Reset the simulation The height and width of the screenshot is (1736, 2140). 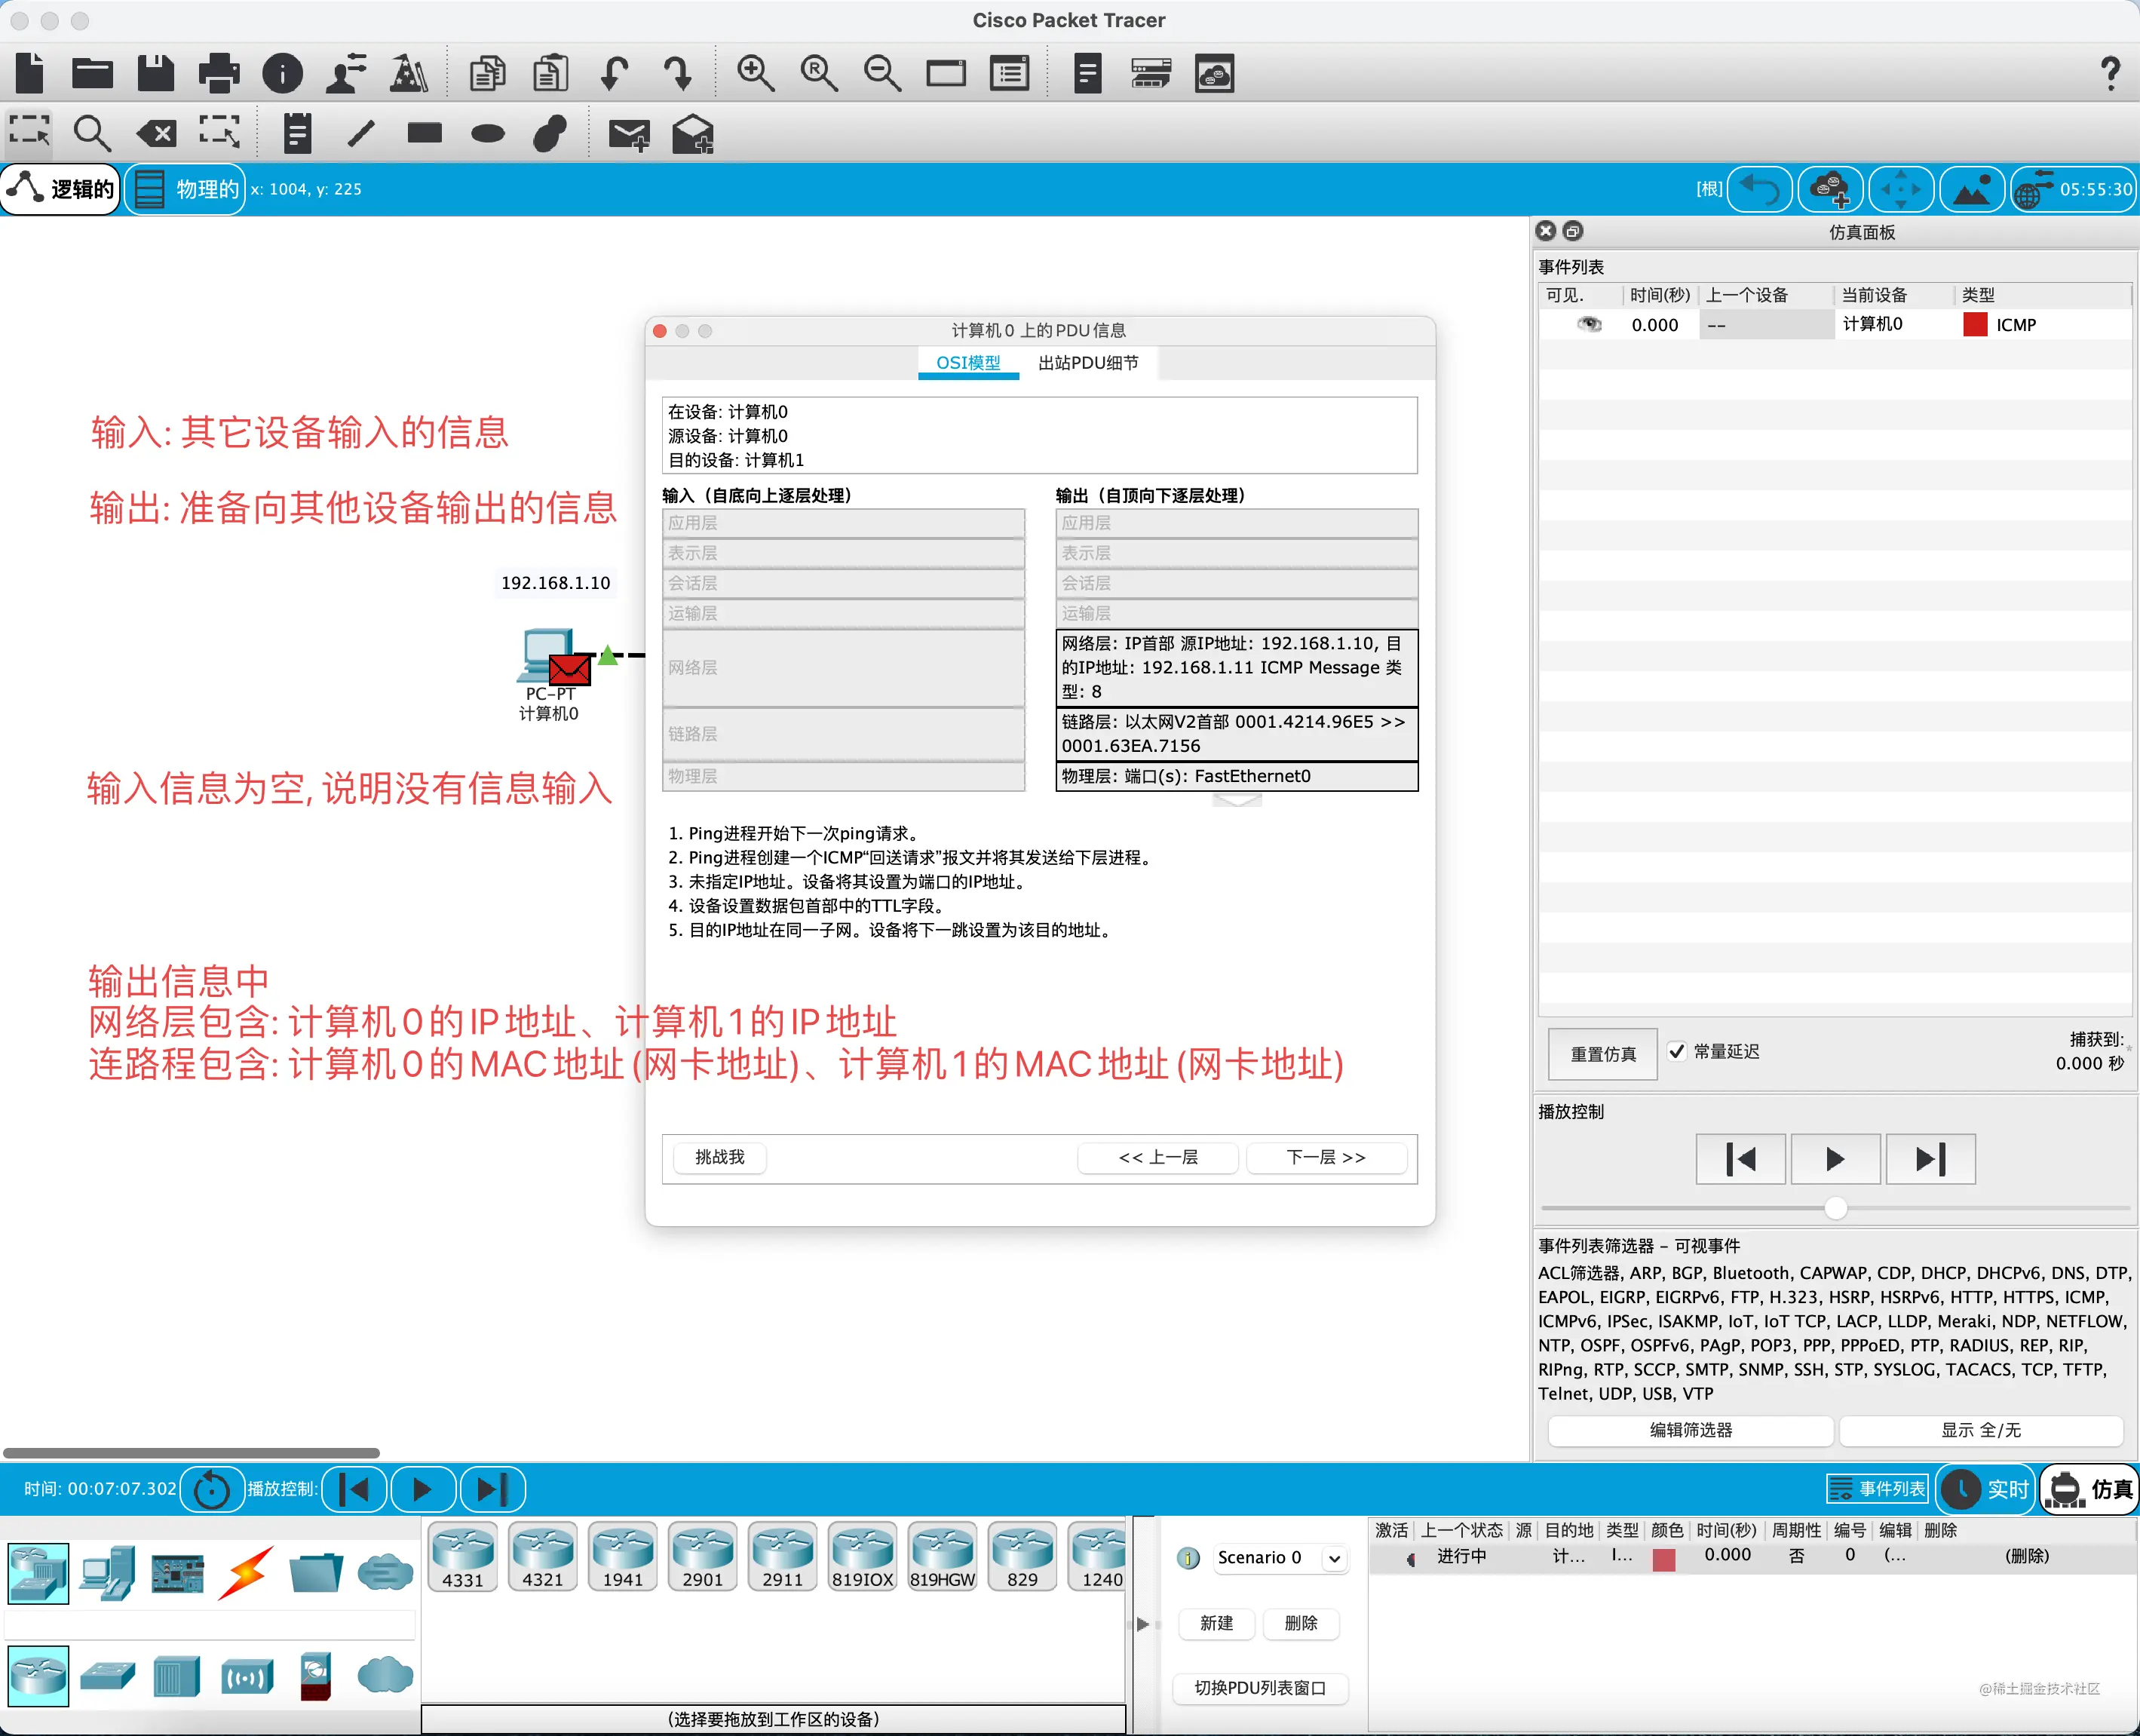point(1603,1054)
